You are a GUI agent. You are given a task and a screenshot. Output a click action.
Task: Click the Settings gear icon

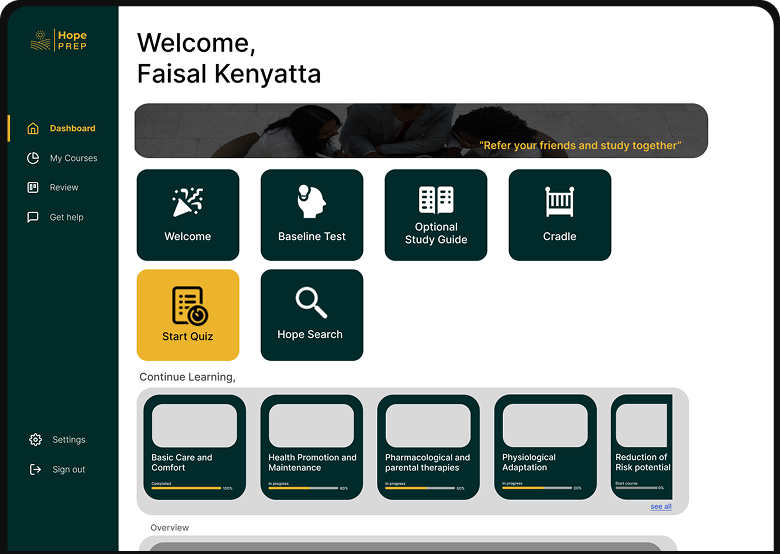[35, 440]
